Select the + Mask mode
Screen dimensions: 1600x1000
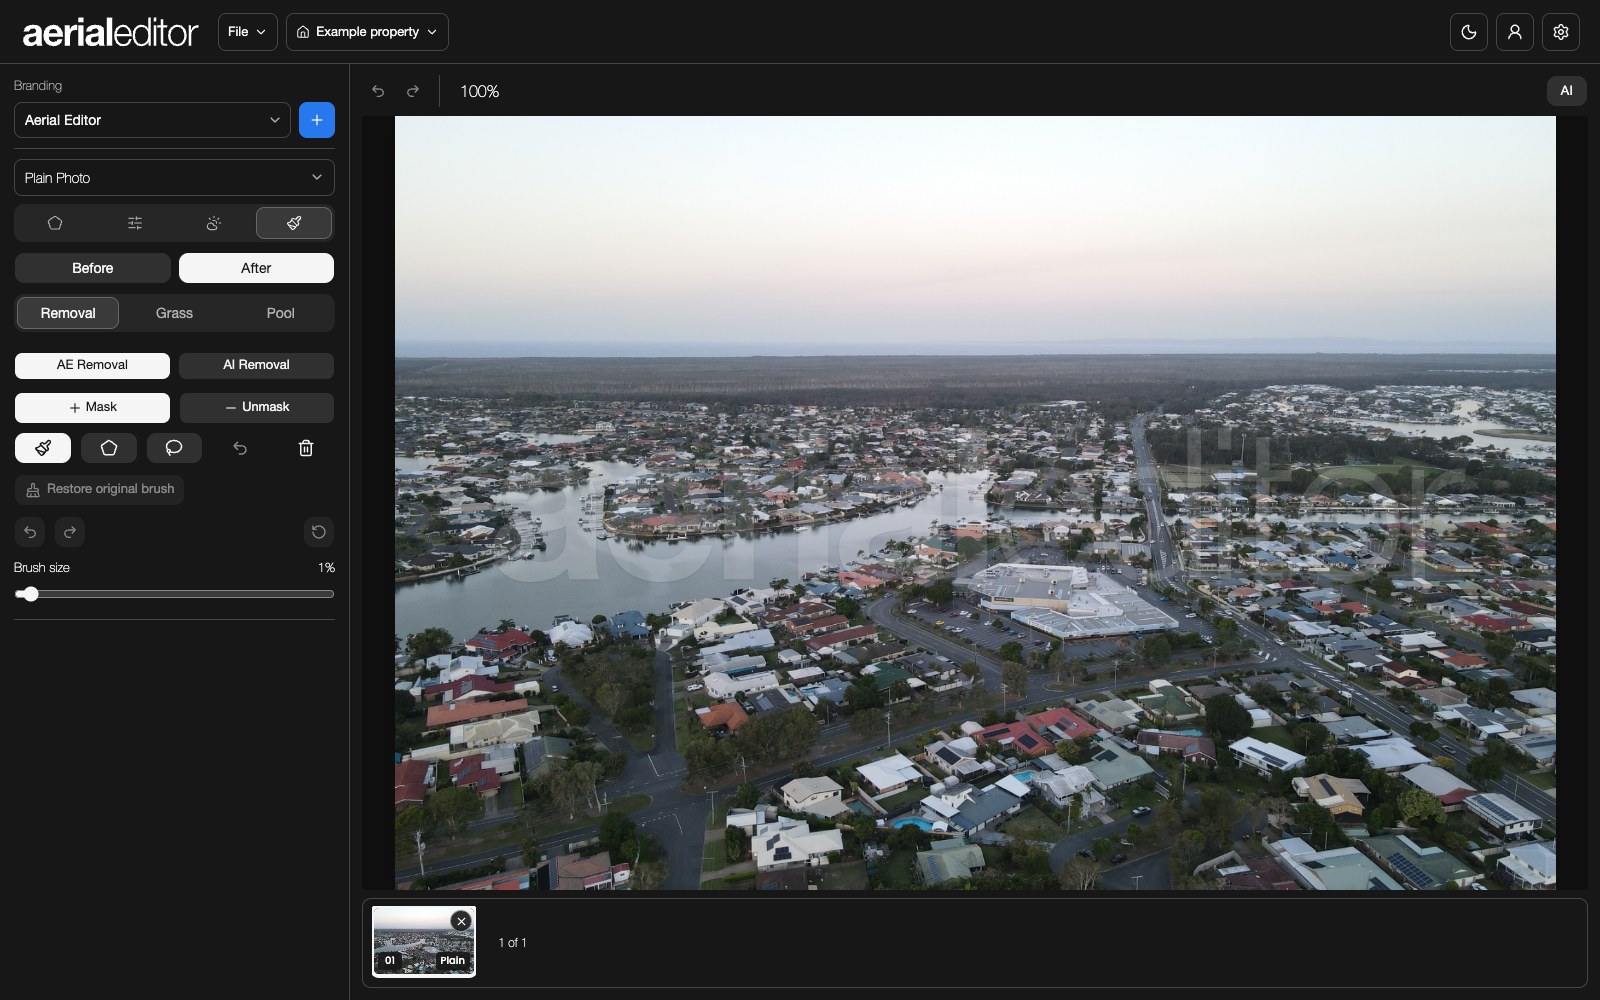point(92,407)
